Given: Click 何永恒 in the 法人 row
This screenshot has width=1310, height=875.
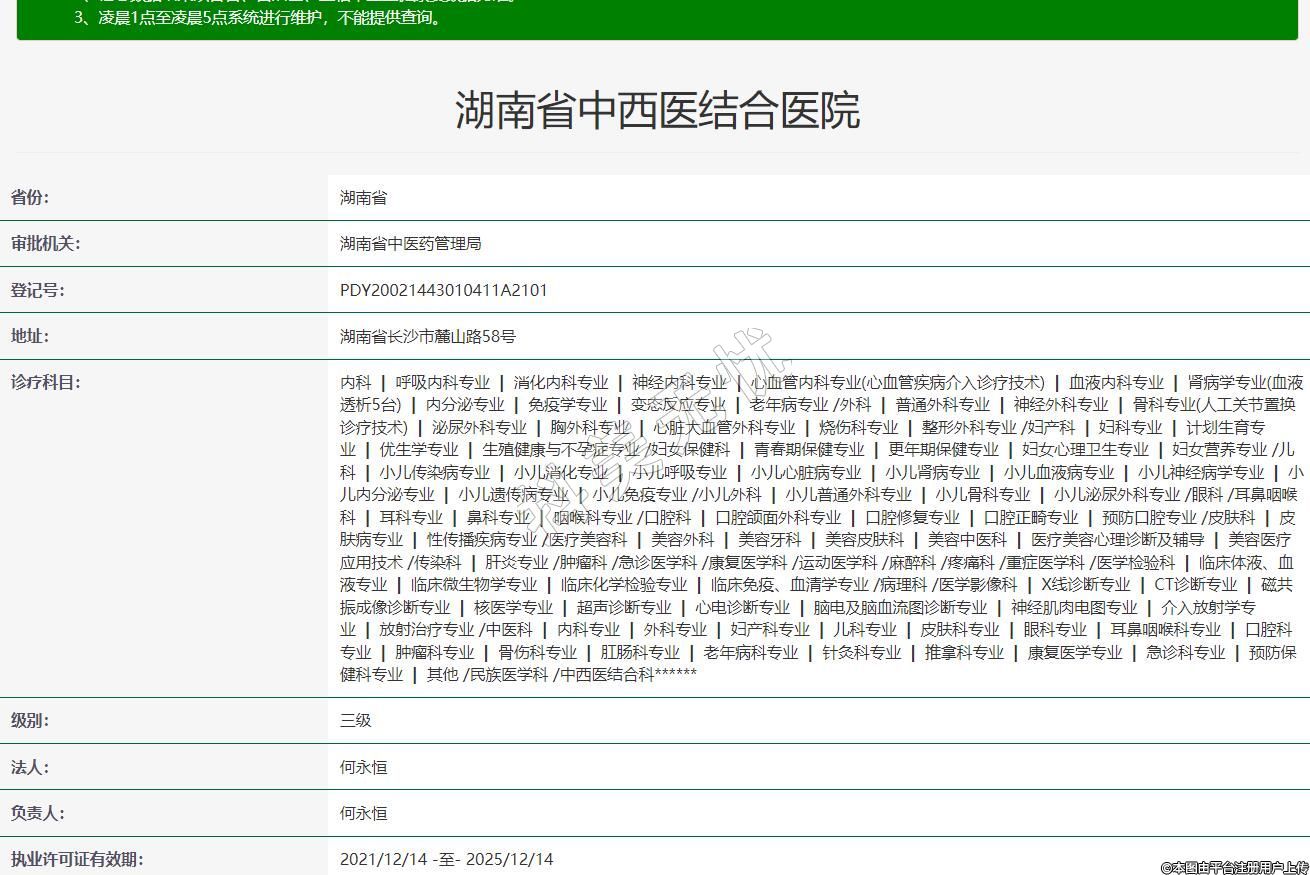Looking at the screenshot, I should coord(363,767).
